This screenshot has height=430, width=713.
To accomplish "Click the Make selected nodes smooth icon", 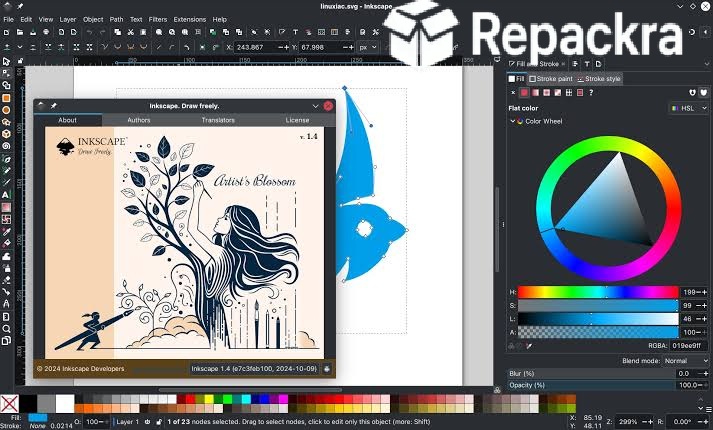I will [x=118, y=47].
